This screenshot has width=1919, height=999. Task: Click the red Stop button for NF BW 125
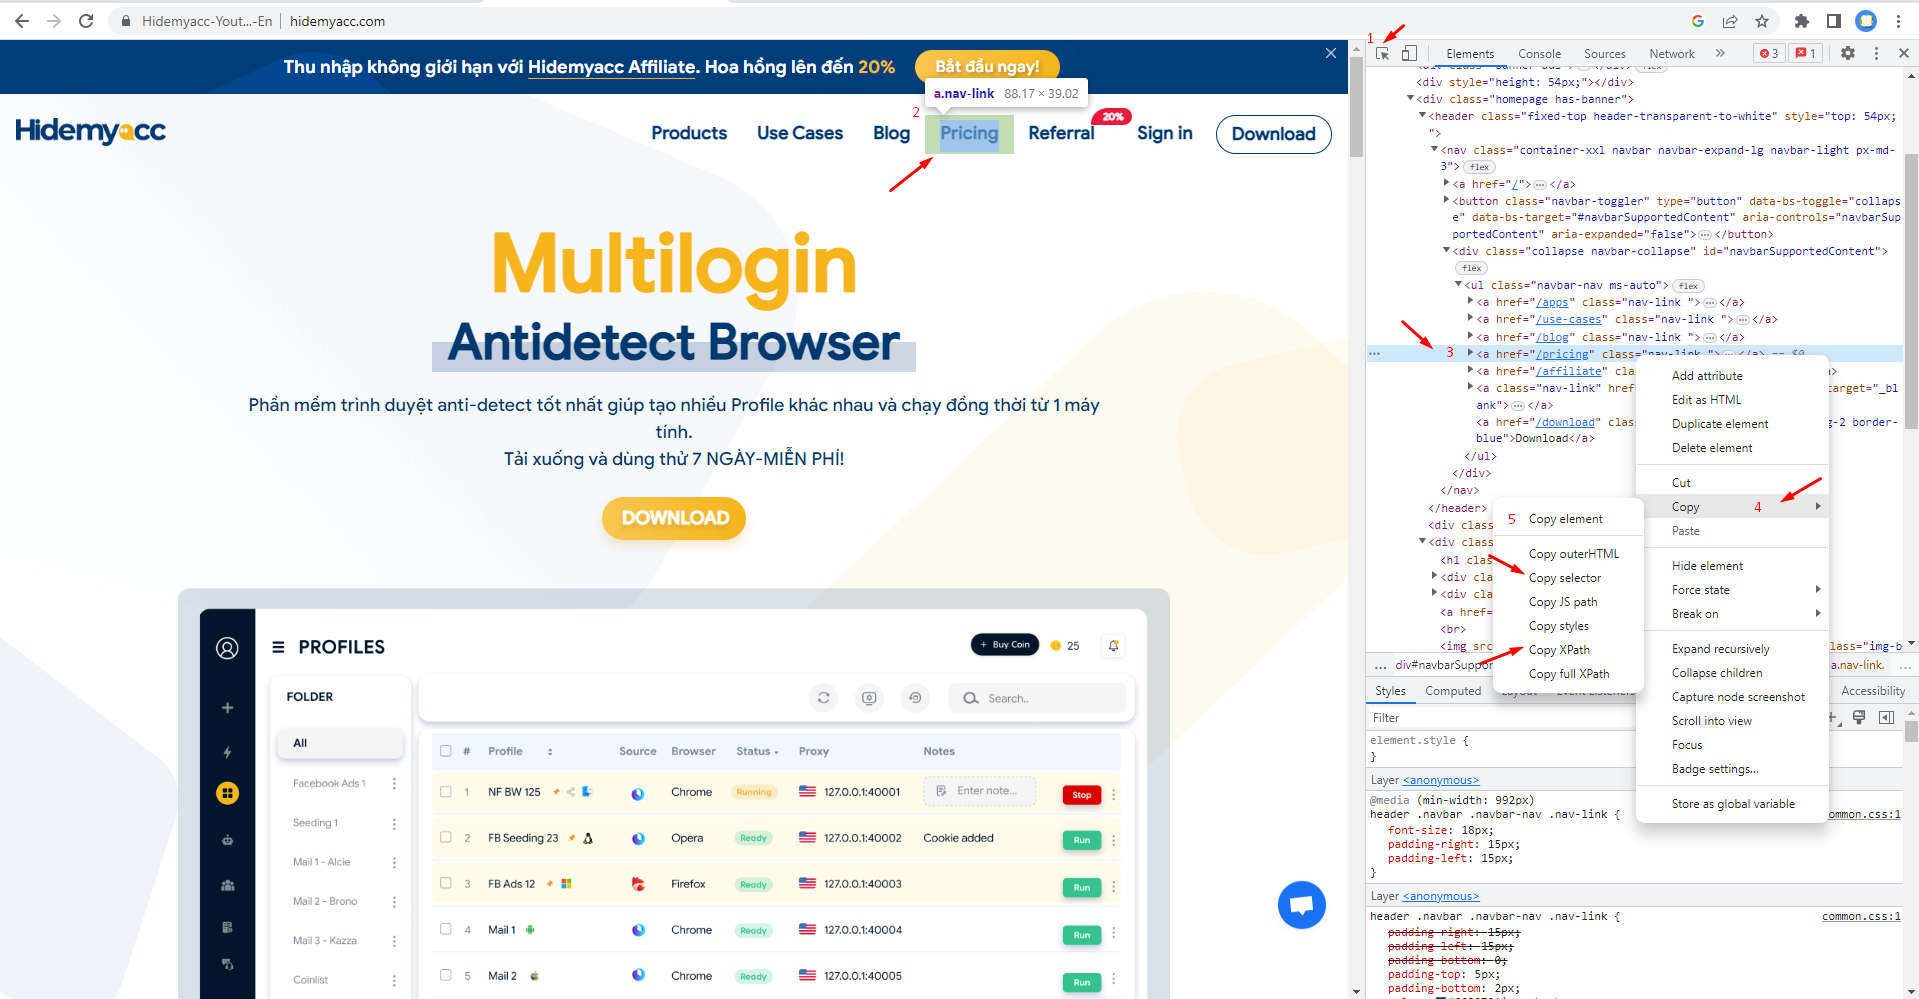click(1082, 795)
